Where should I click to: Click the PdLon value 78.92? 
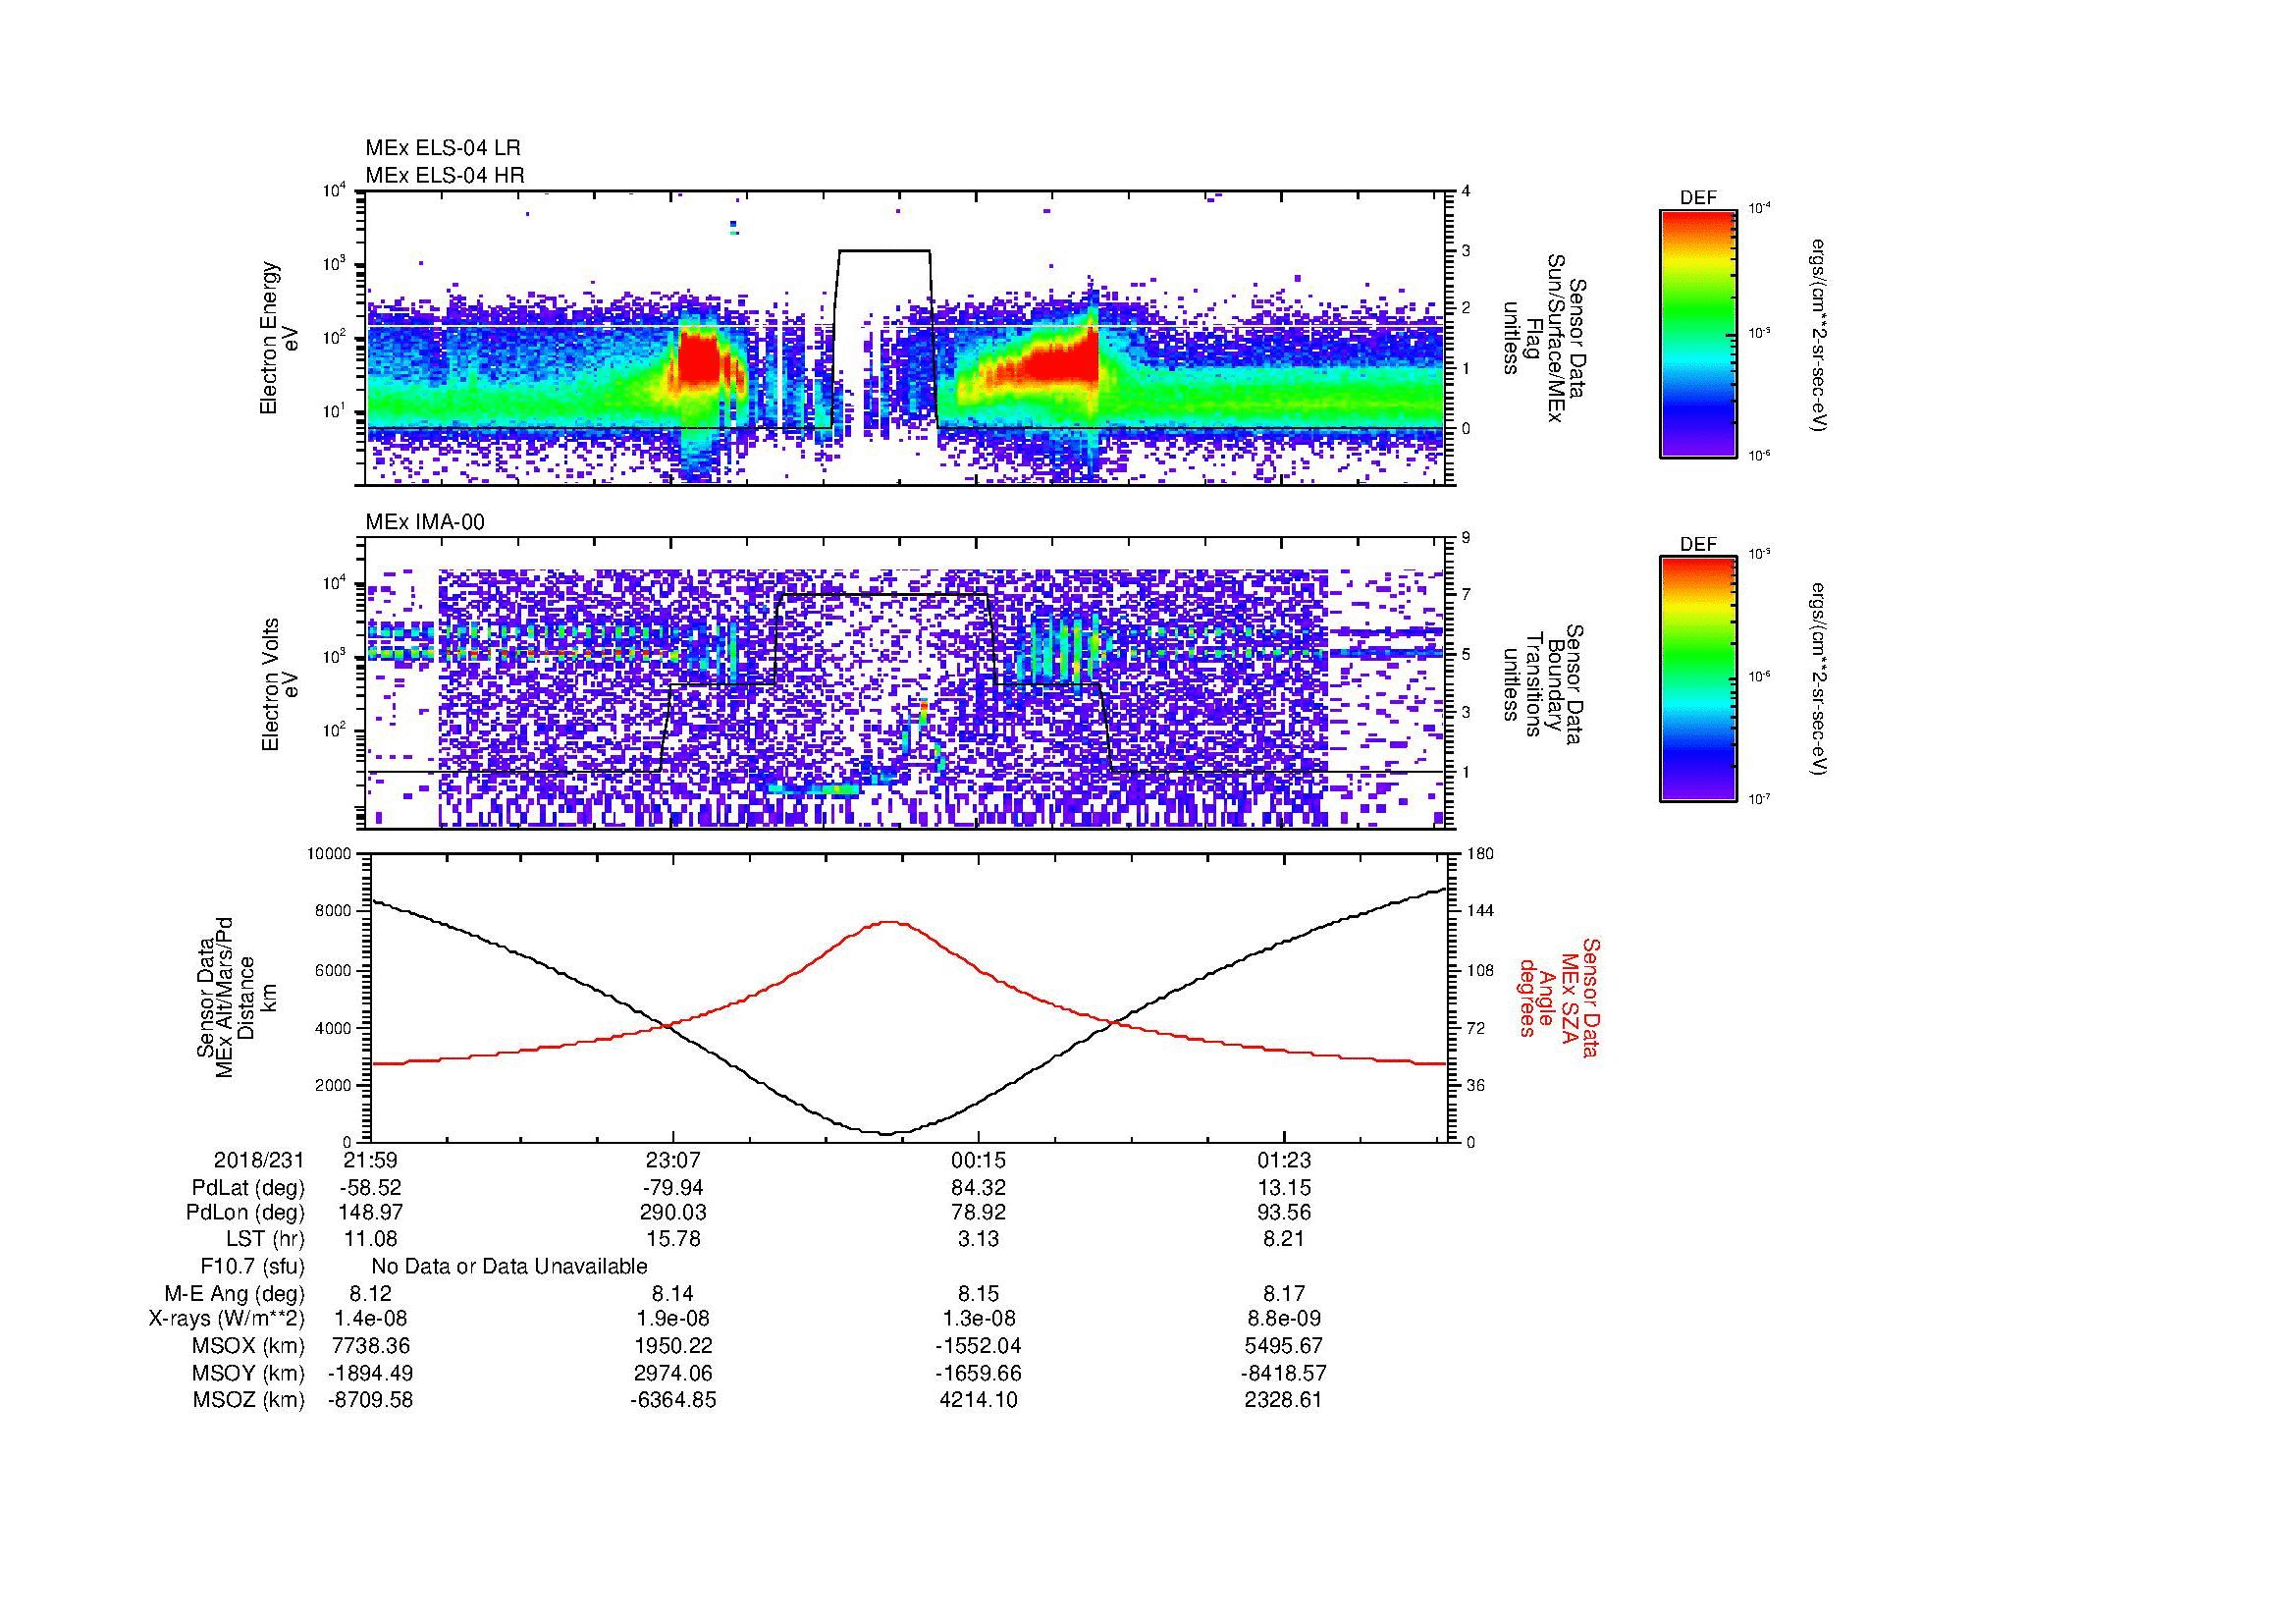(978, 1213)
